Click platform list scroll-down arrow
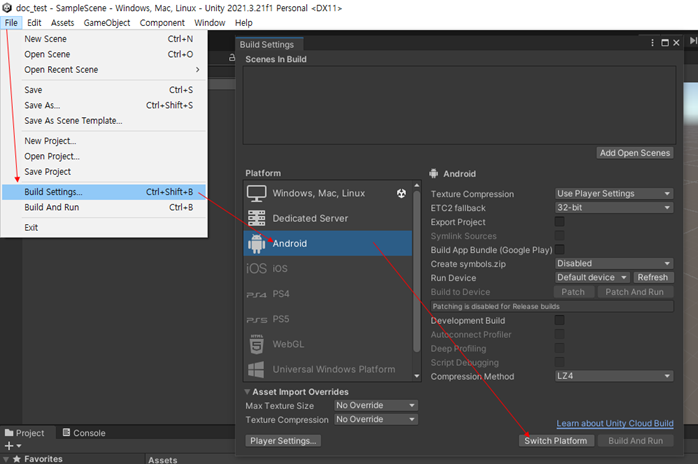The image size is (698, 464). 417,376
